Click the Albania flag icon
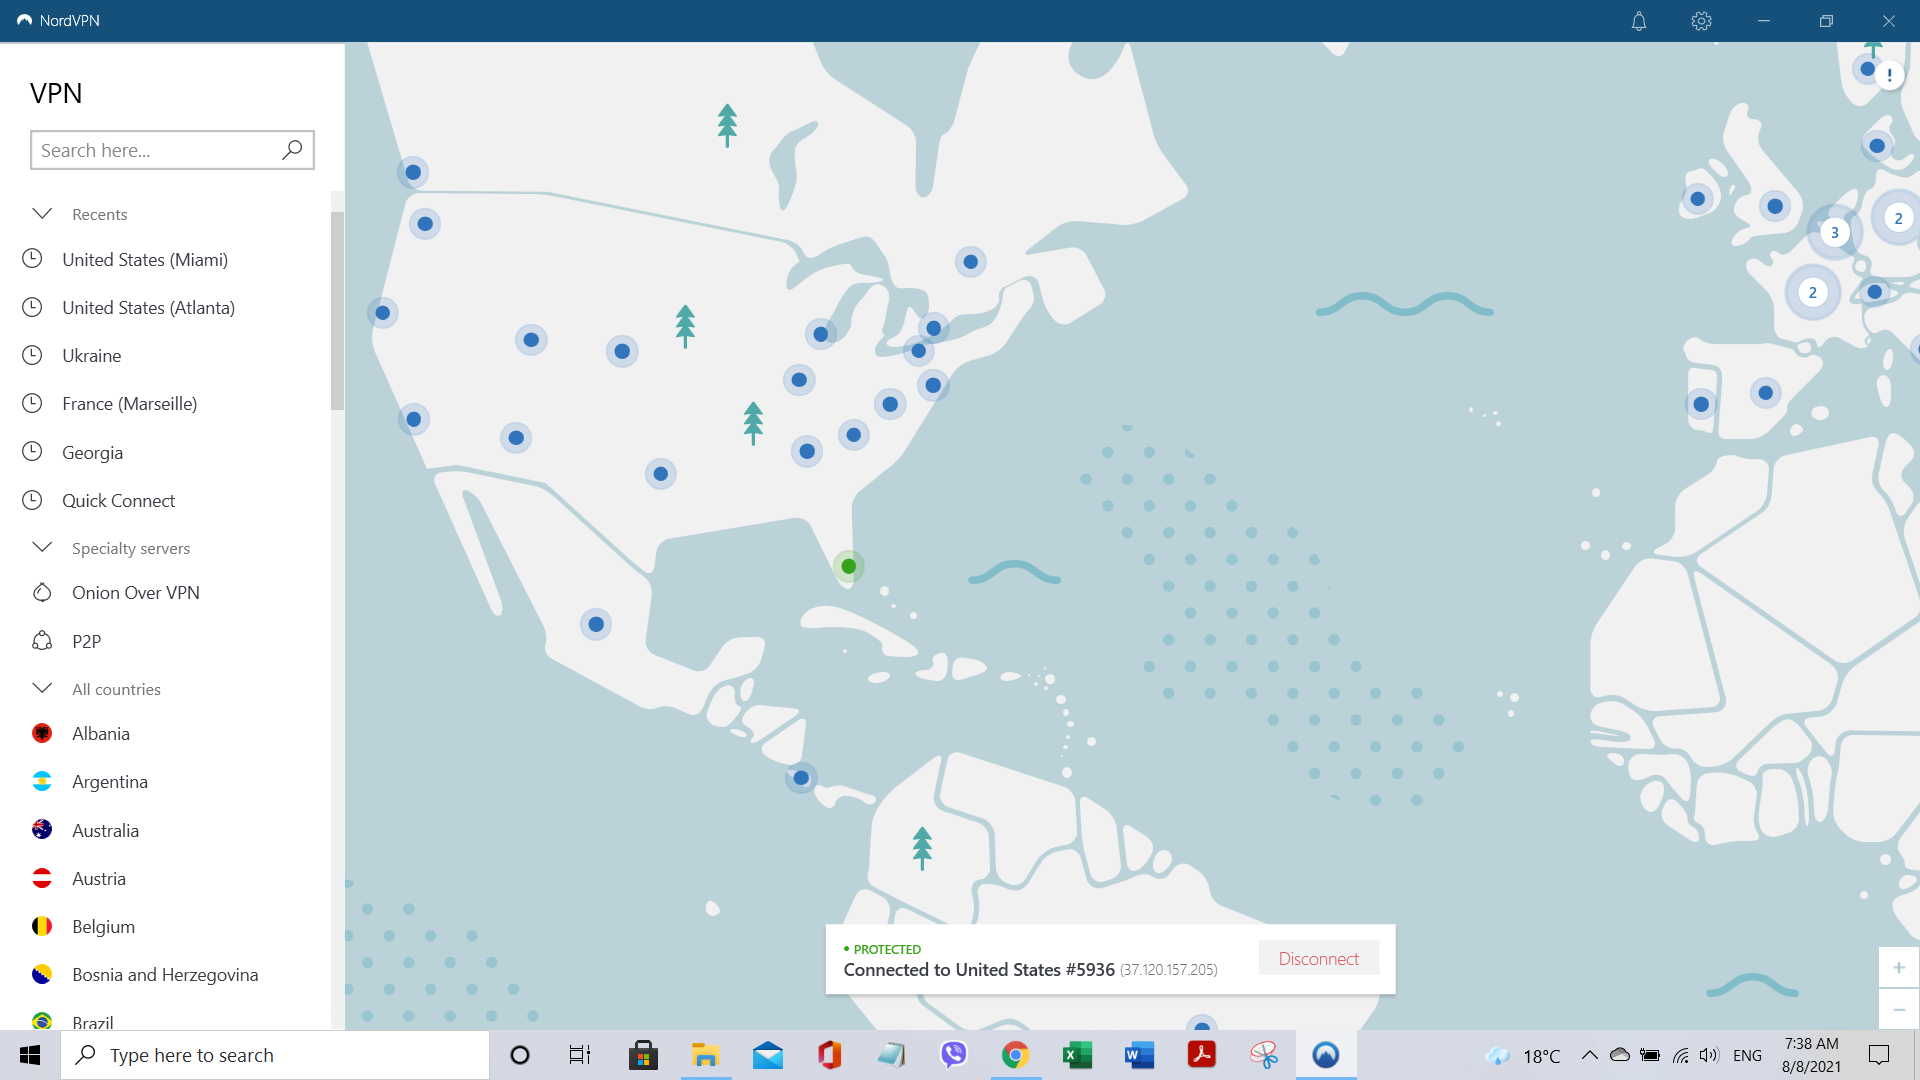 coord(42,734)
